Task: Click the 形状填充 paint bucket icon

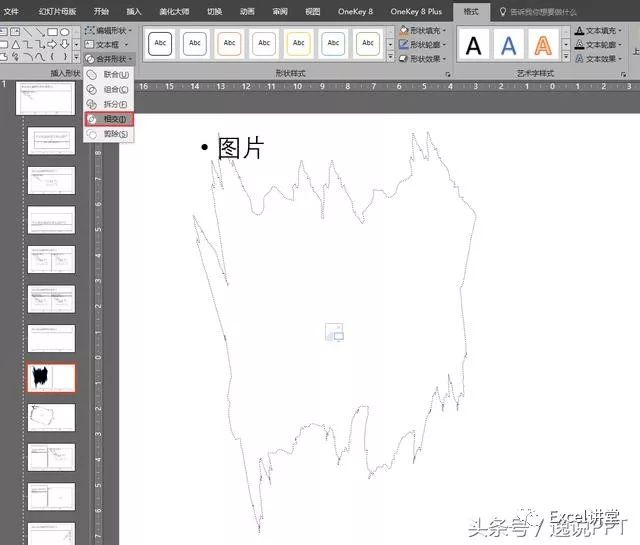Action: pyautogui.click(x=404, y=30)
